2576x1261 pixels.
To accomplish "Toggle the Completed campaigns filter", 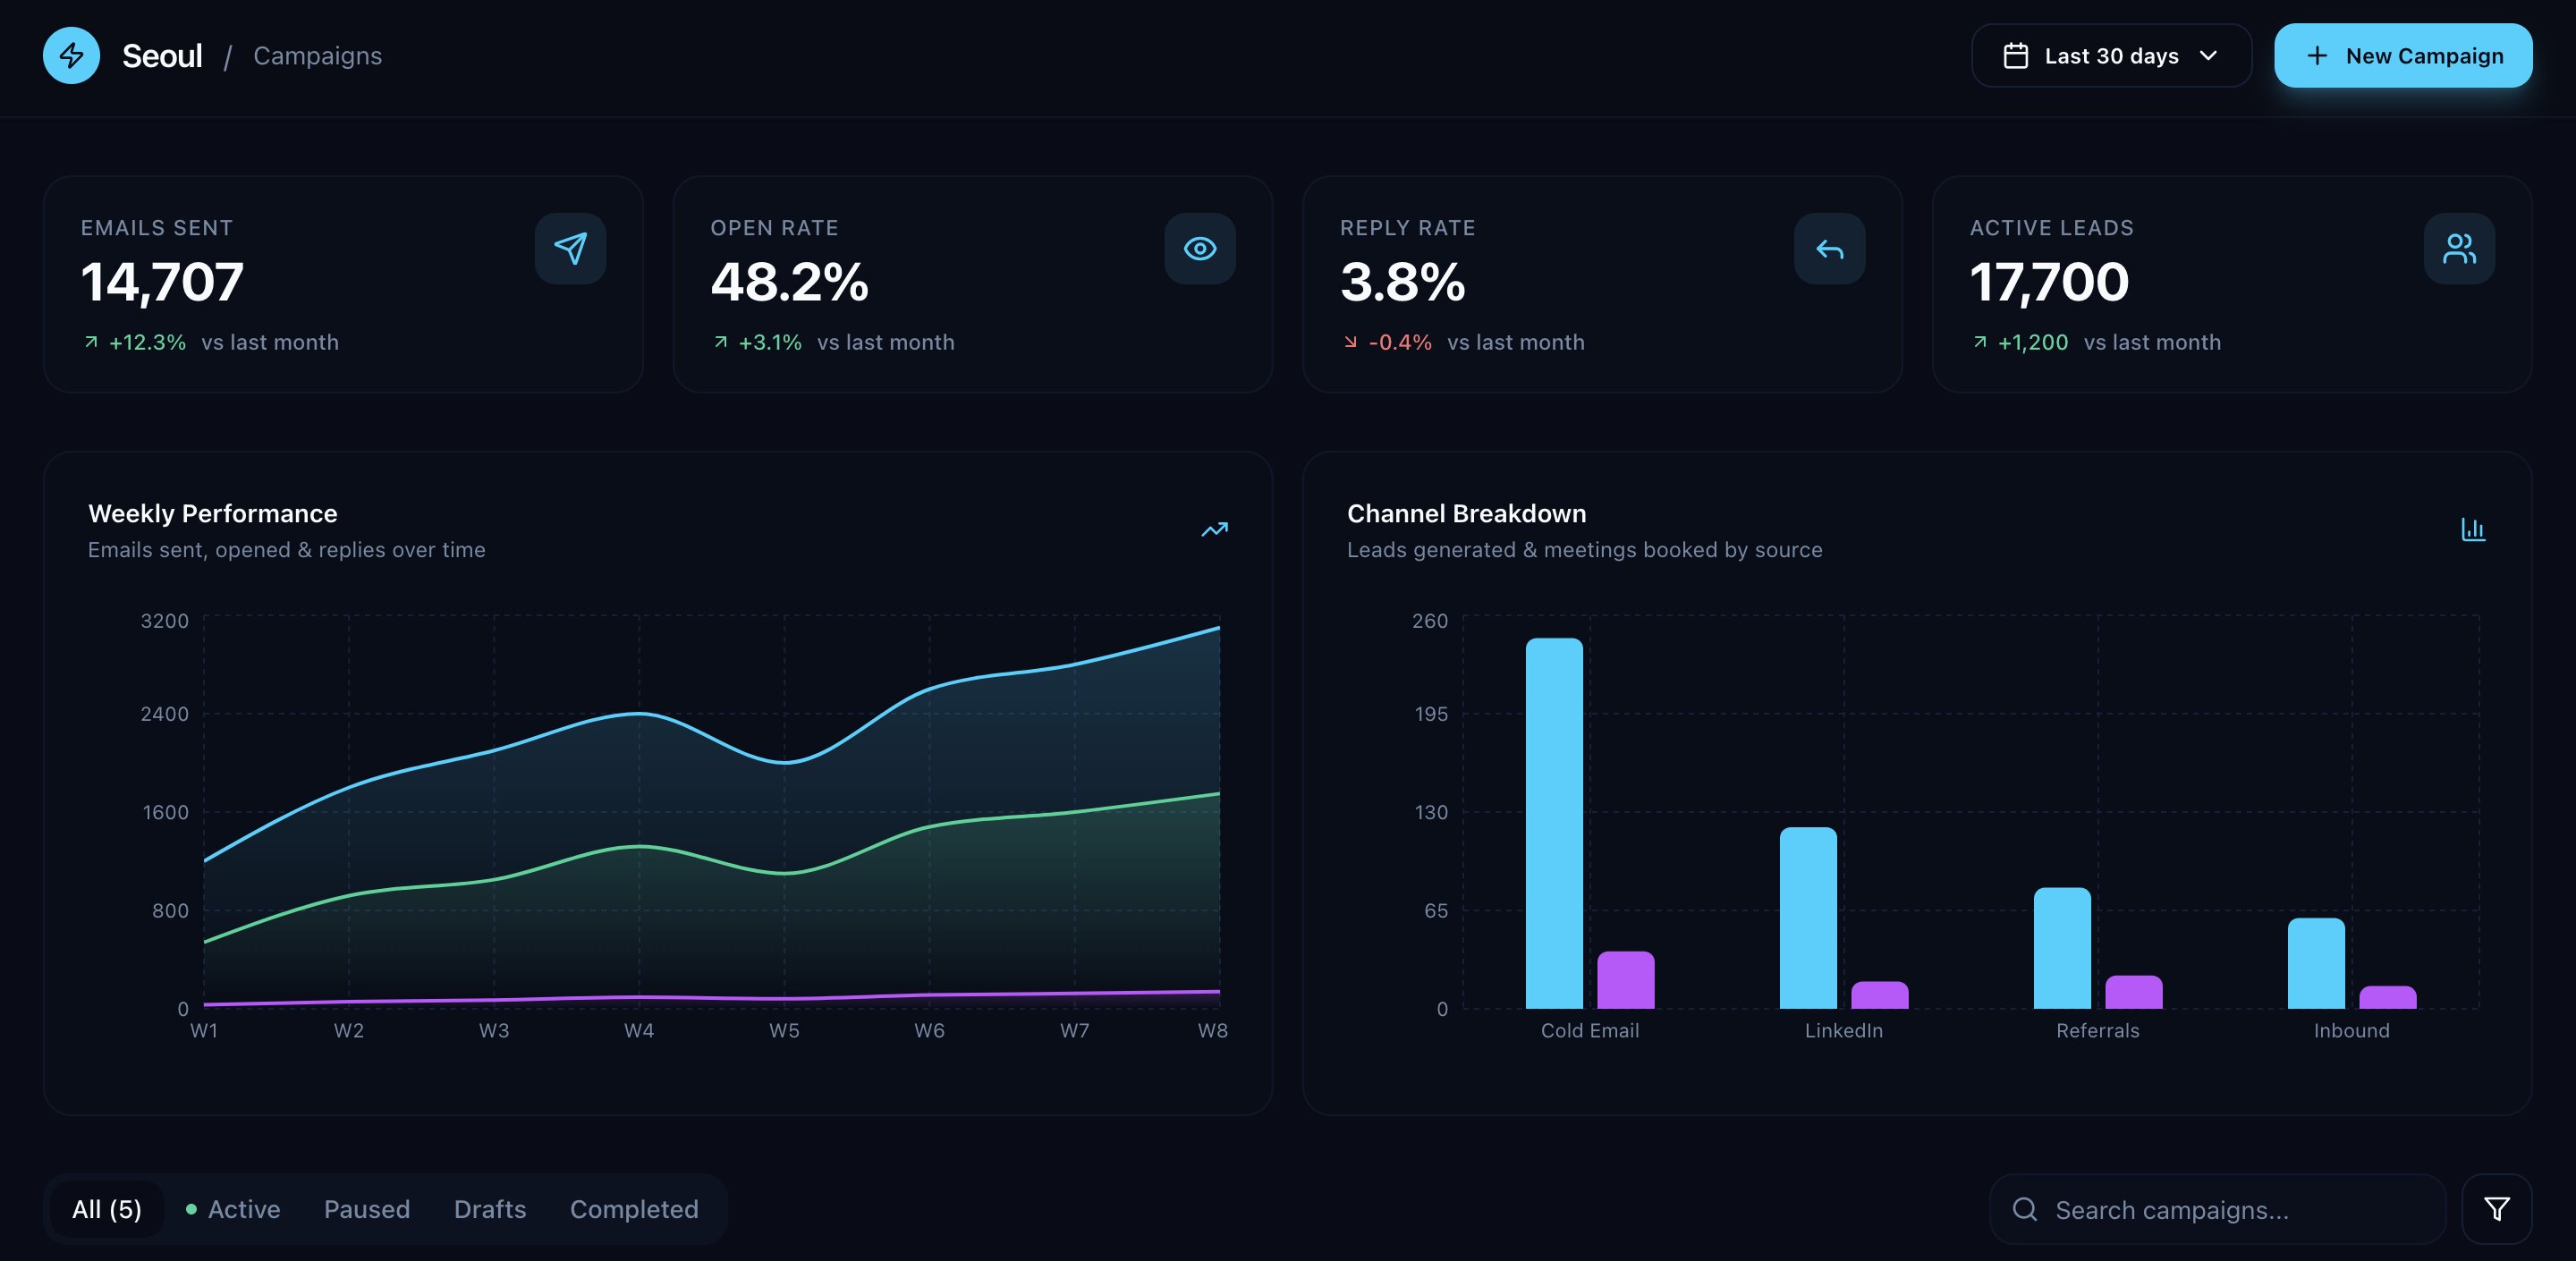I will [634, 1209].
